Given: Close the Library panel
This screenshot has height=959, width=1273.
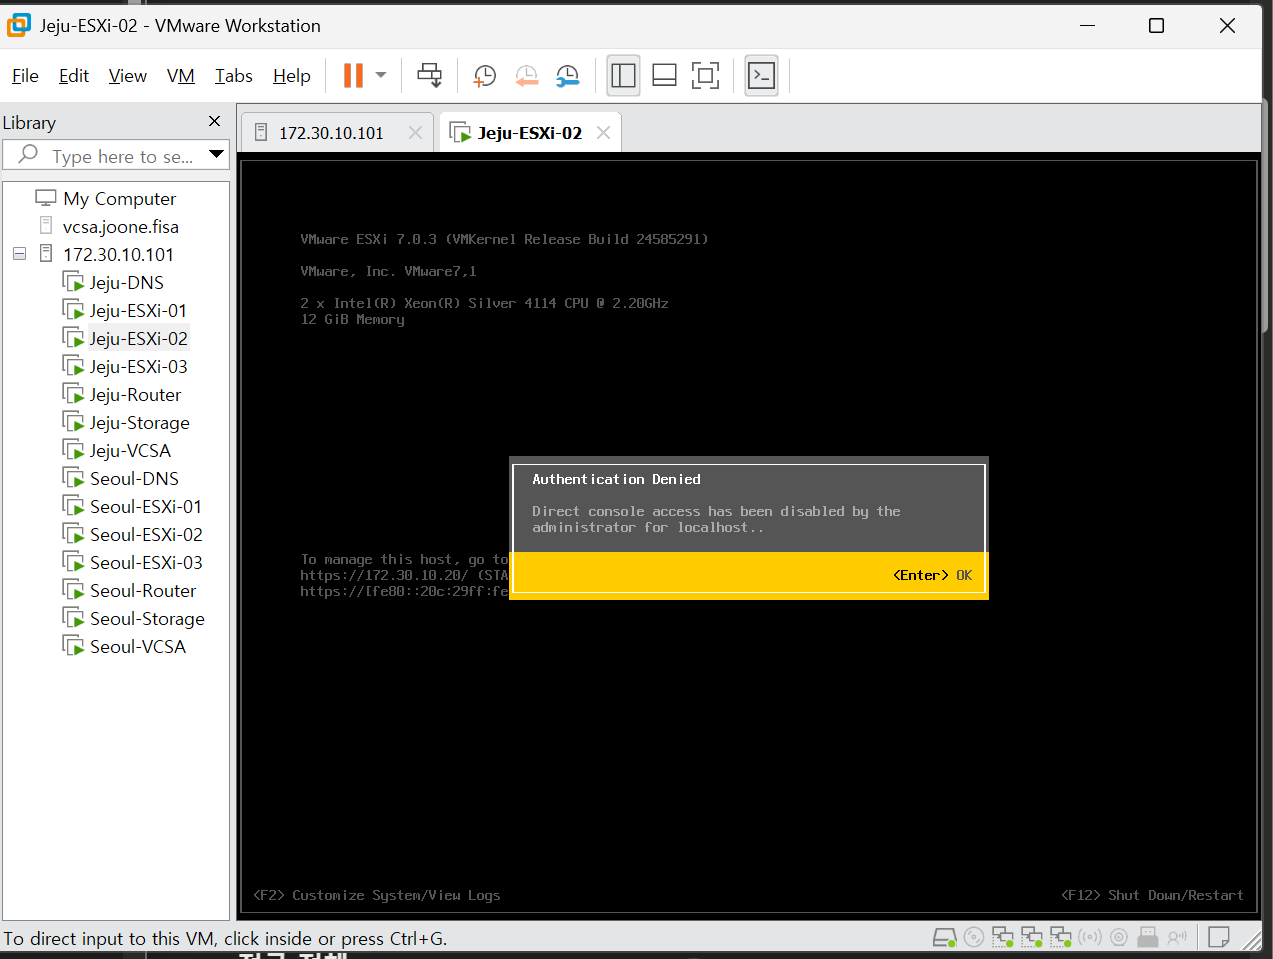Looking at the screenshot, I should coord(214,121).
